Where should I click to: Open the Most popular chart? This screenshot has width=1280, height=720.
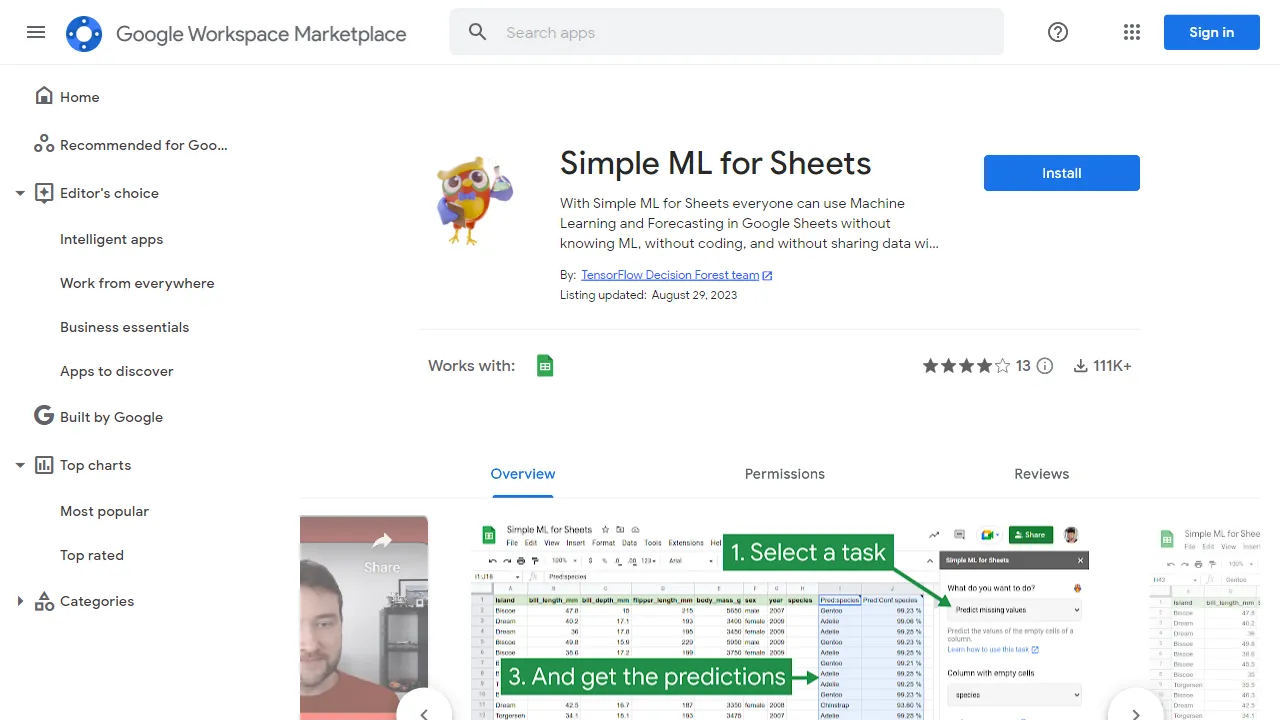[104, 511]
